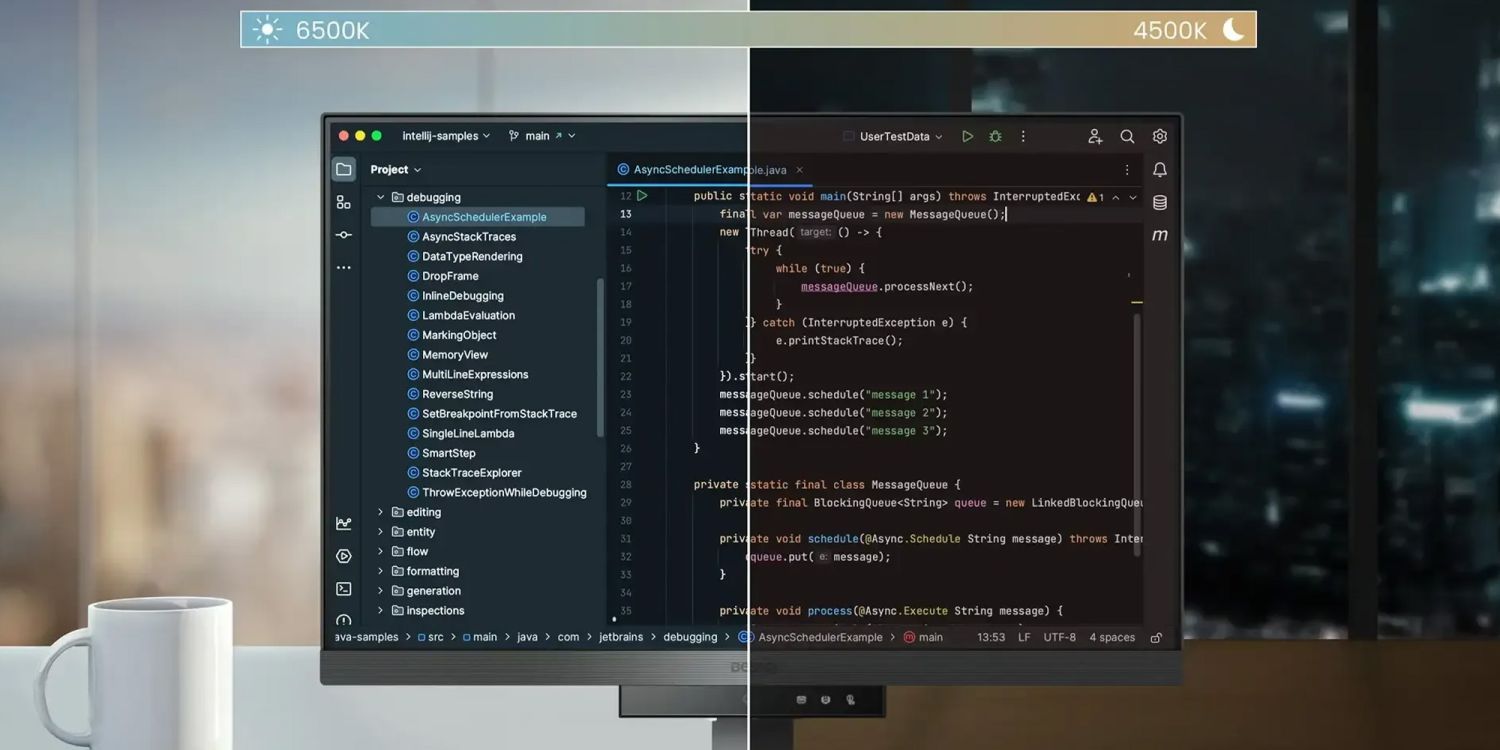The width and height of the screenshot is (1500, 750).
Task: Select MemoryView in the project tree
Action: pos(455,355)
